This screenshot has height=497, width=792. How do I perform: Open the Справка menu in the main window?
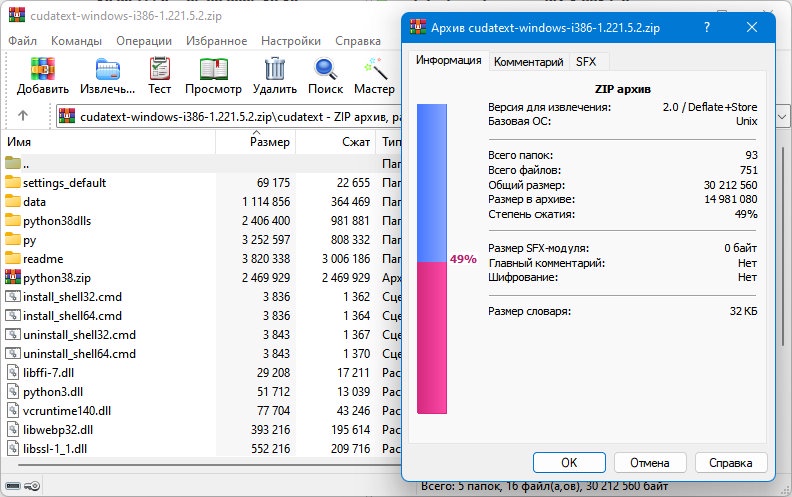[x=358, y=41]
